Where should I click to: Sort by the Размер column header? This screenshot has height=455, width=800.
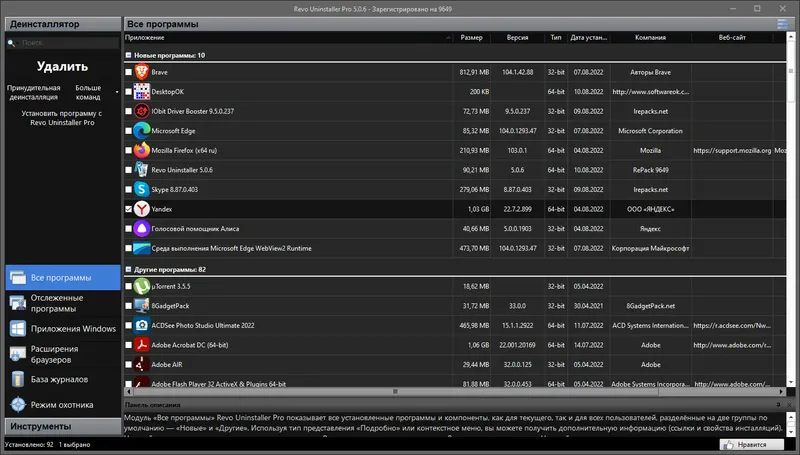point(471,38)
